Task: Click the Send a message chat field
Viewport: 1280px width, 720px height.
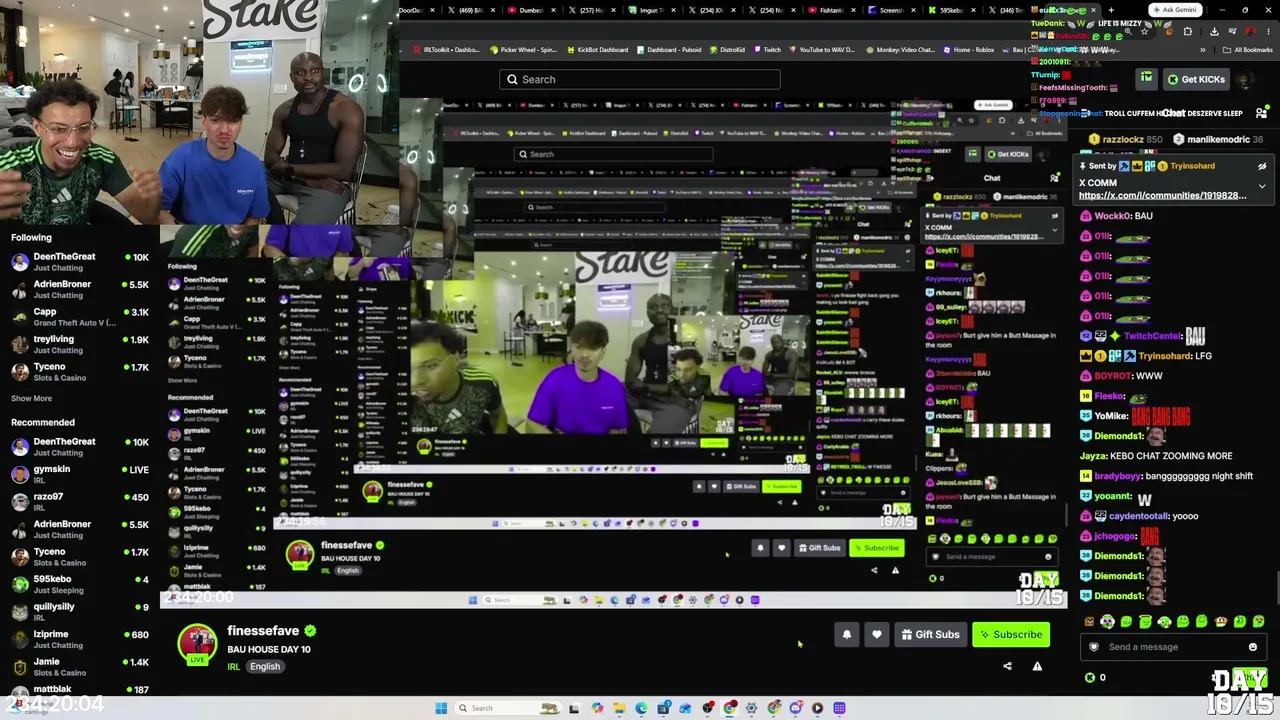Action: click(x=1171, y=647)
